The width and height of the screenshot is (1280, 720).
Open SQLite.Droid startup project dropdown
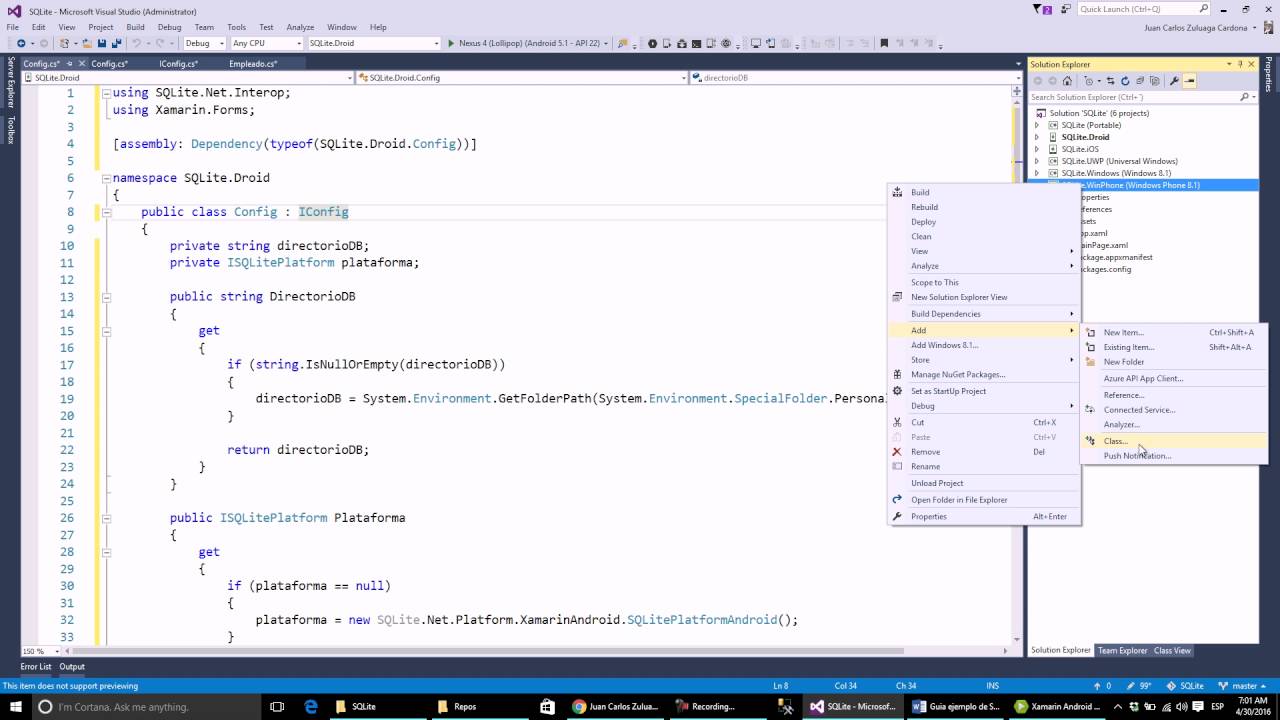click(x=436, y=43)
